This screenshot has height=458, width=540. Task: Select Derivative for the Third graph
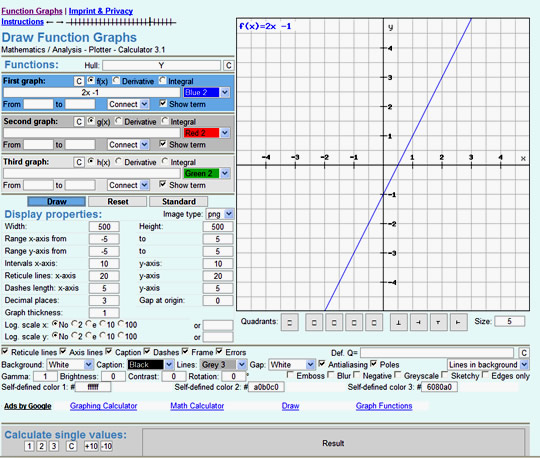[x=118, y=161]
